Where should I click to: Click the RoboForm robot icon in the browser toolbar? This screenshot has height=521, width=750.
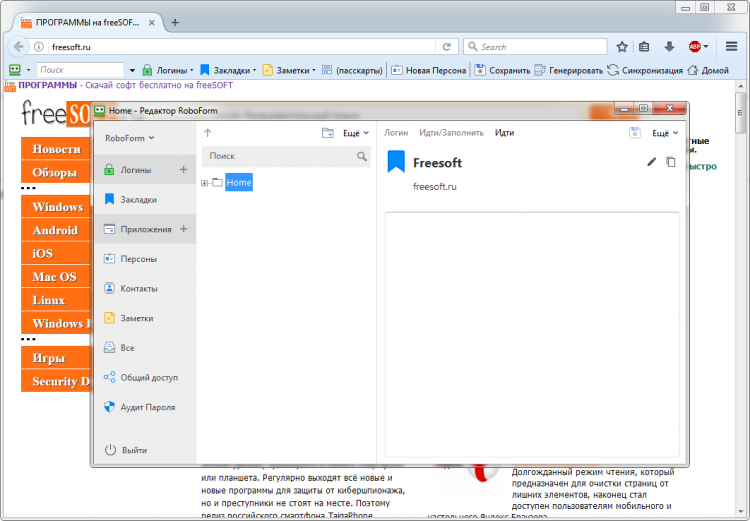15,70
